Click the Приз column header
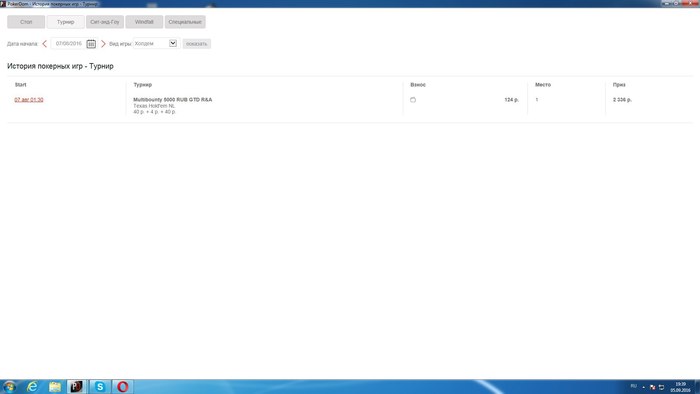The image size is (700, 394). click(x=619, y=84)
